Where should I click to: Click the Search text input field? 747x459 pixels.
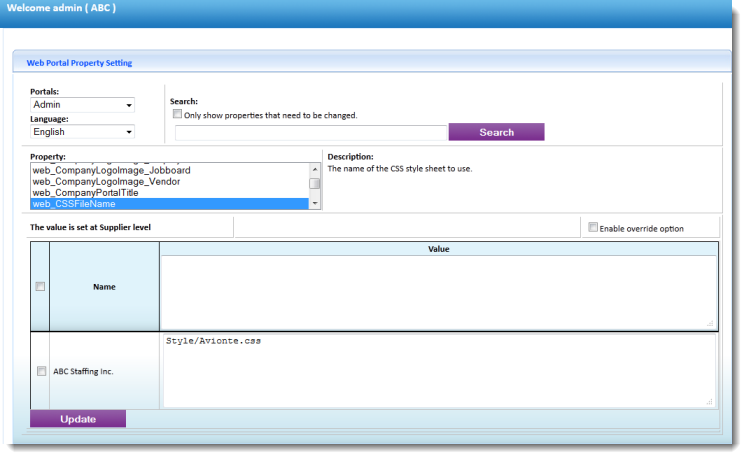tap(310, 132)
